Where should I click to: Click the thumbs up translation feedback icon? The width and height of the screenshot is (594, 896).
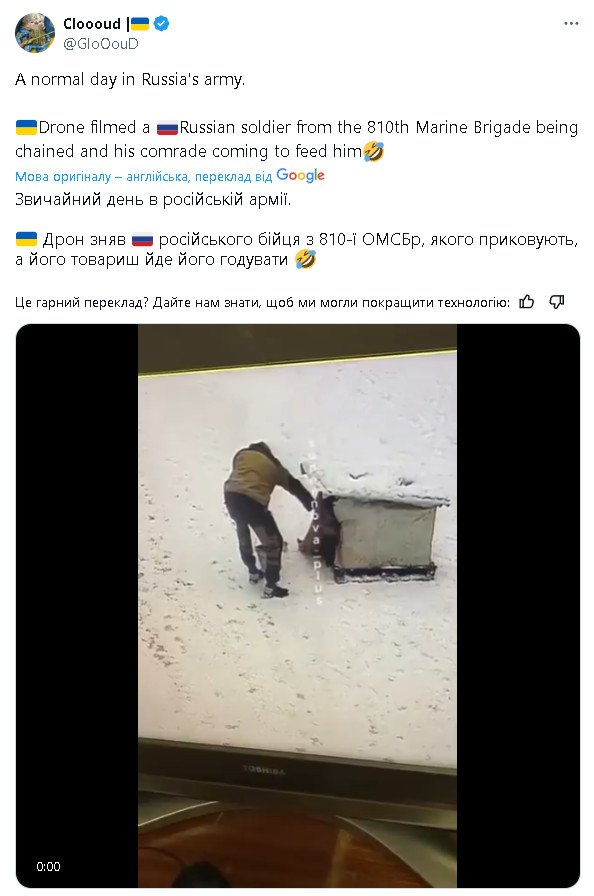pos(527,302)
